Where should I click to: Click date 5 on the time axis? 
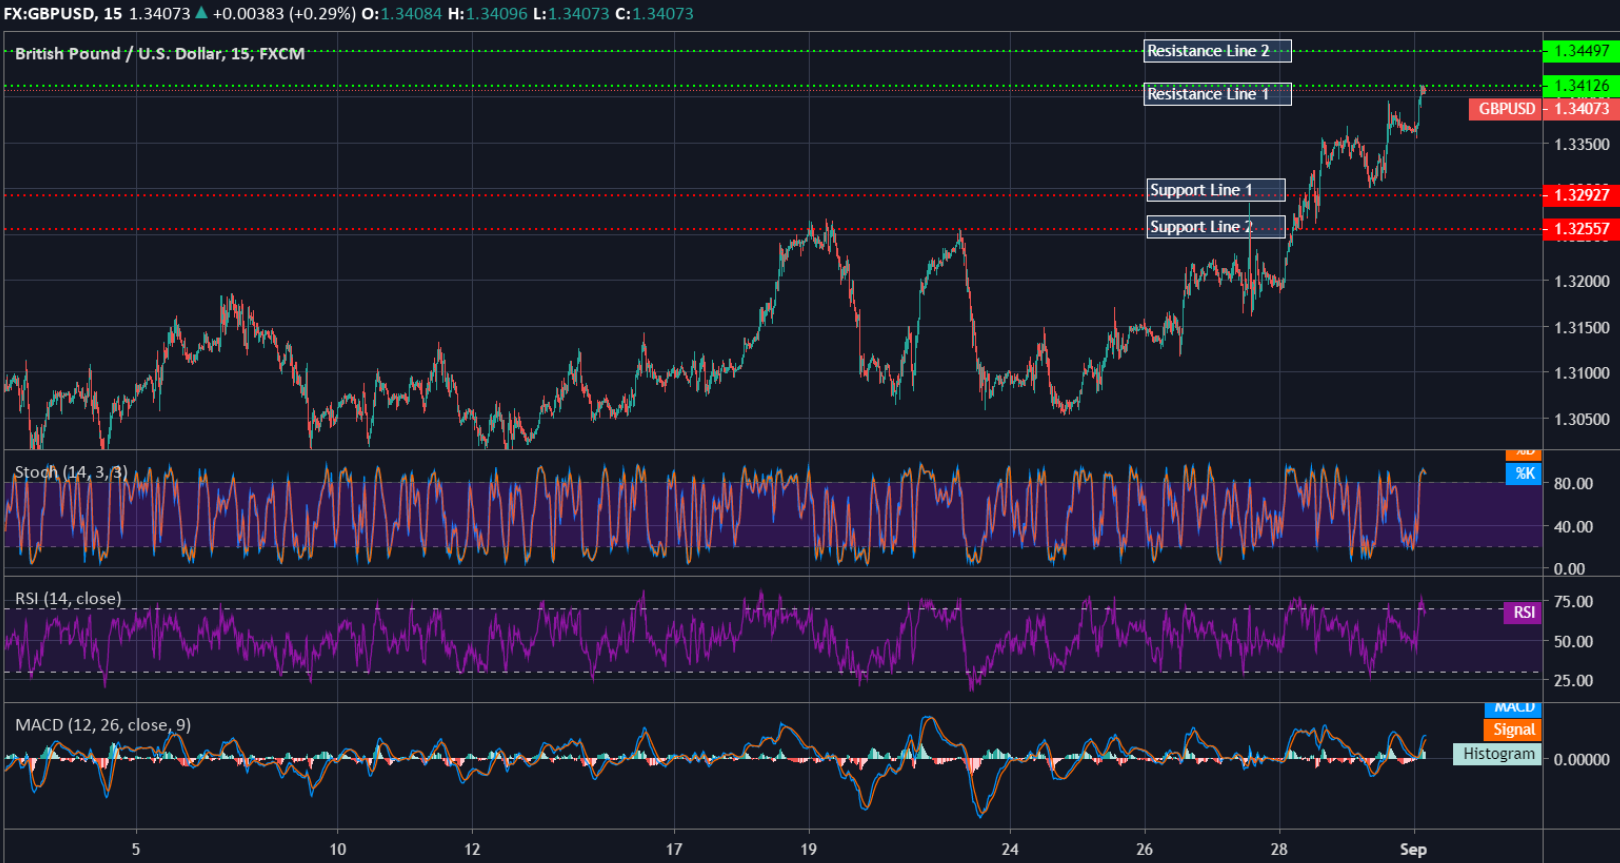(x=136, y=849)
